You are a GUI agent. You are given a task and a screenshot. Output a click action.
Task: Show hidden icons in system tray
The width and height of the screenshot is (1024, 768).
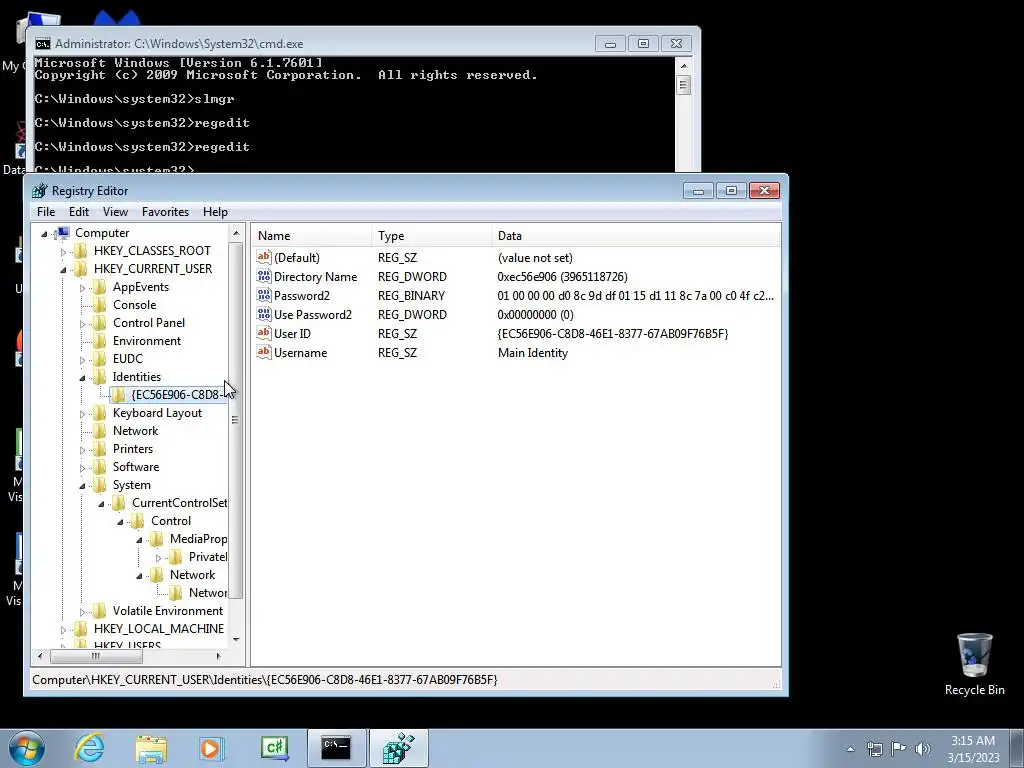[x=850, y=749]
